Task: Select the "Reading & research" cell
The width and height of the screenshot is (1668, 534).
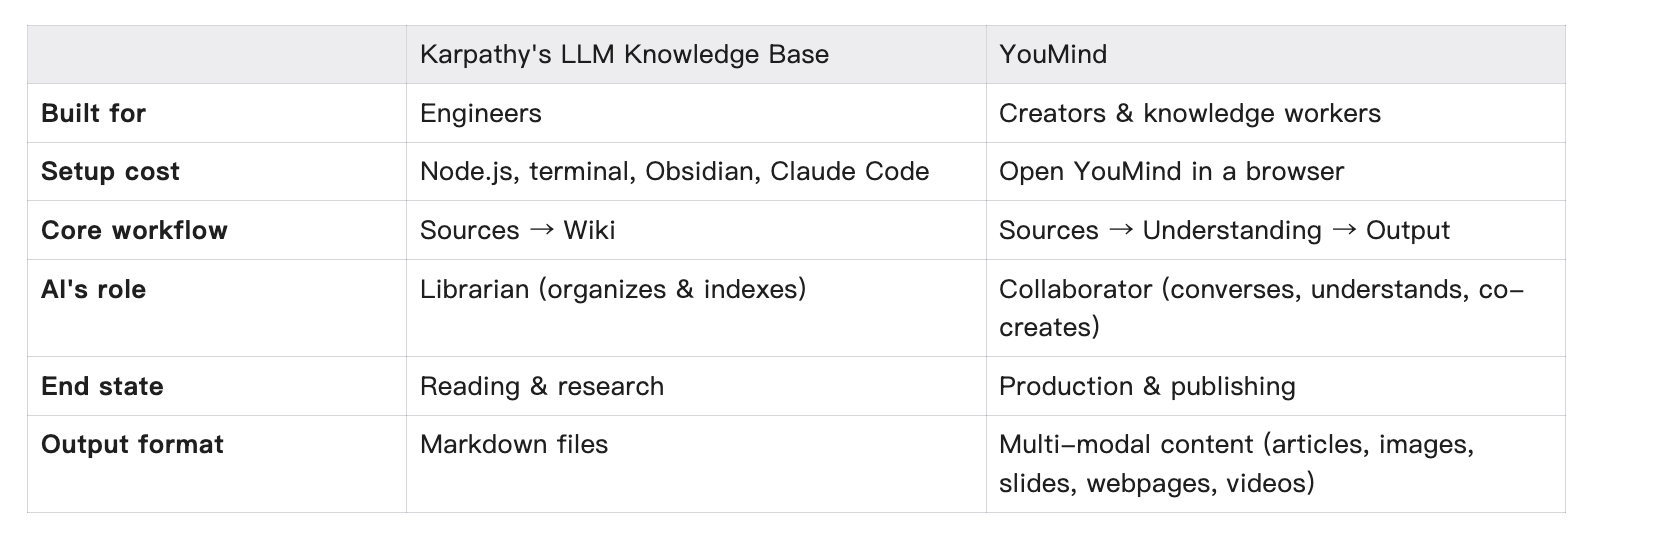Action: [x=541, y=386]
